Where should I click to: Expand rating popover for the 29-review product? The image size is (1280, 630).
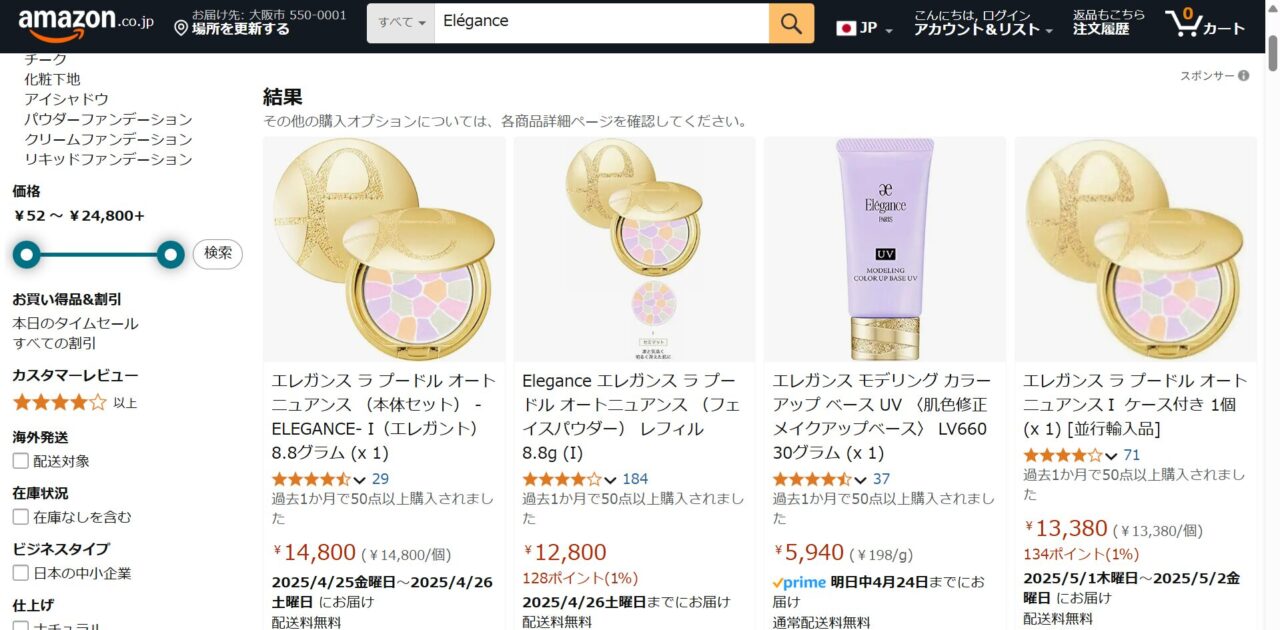[359, 480]
